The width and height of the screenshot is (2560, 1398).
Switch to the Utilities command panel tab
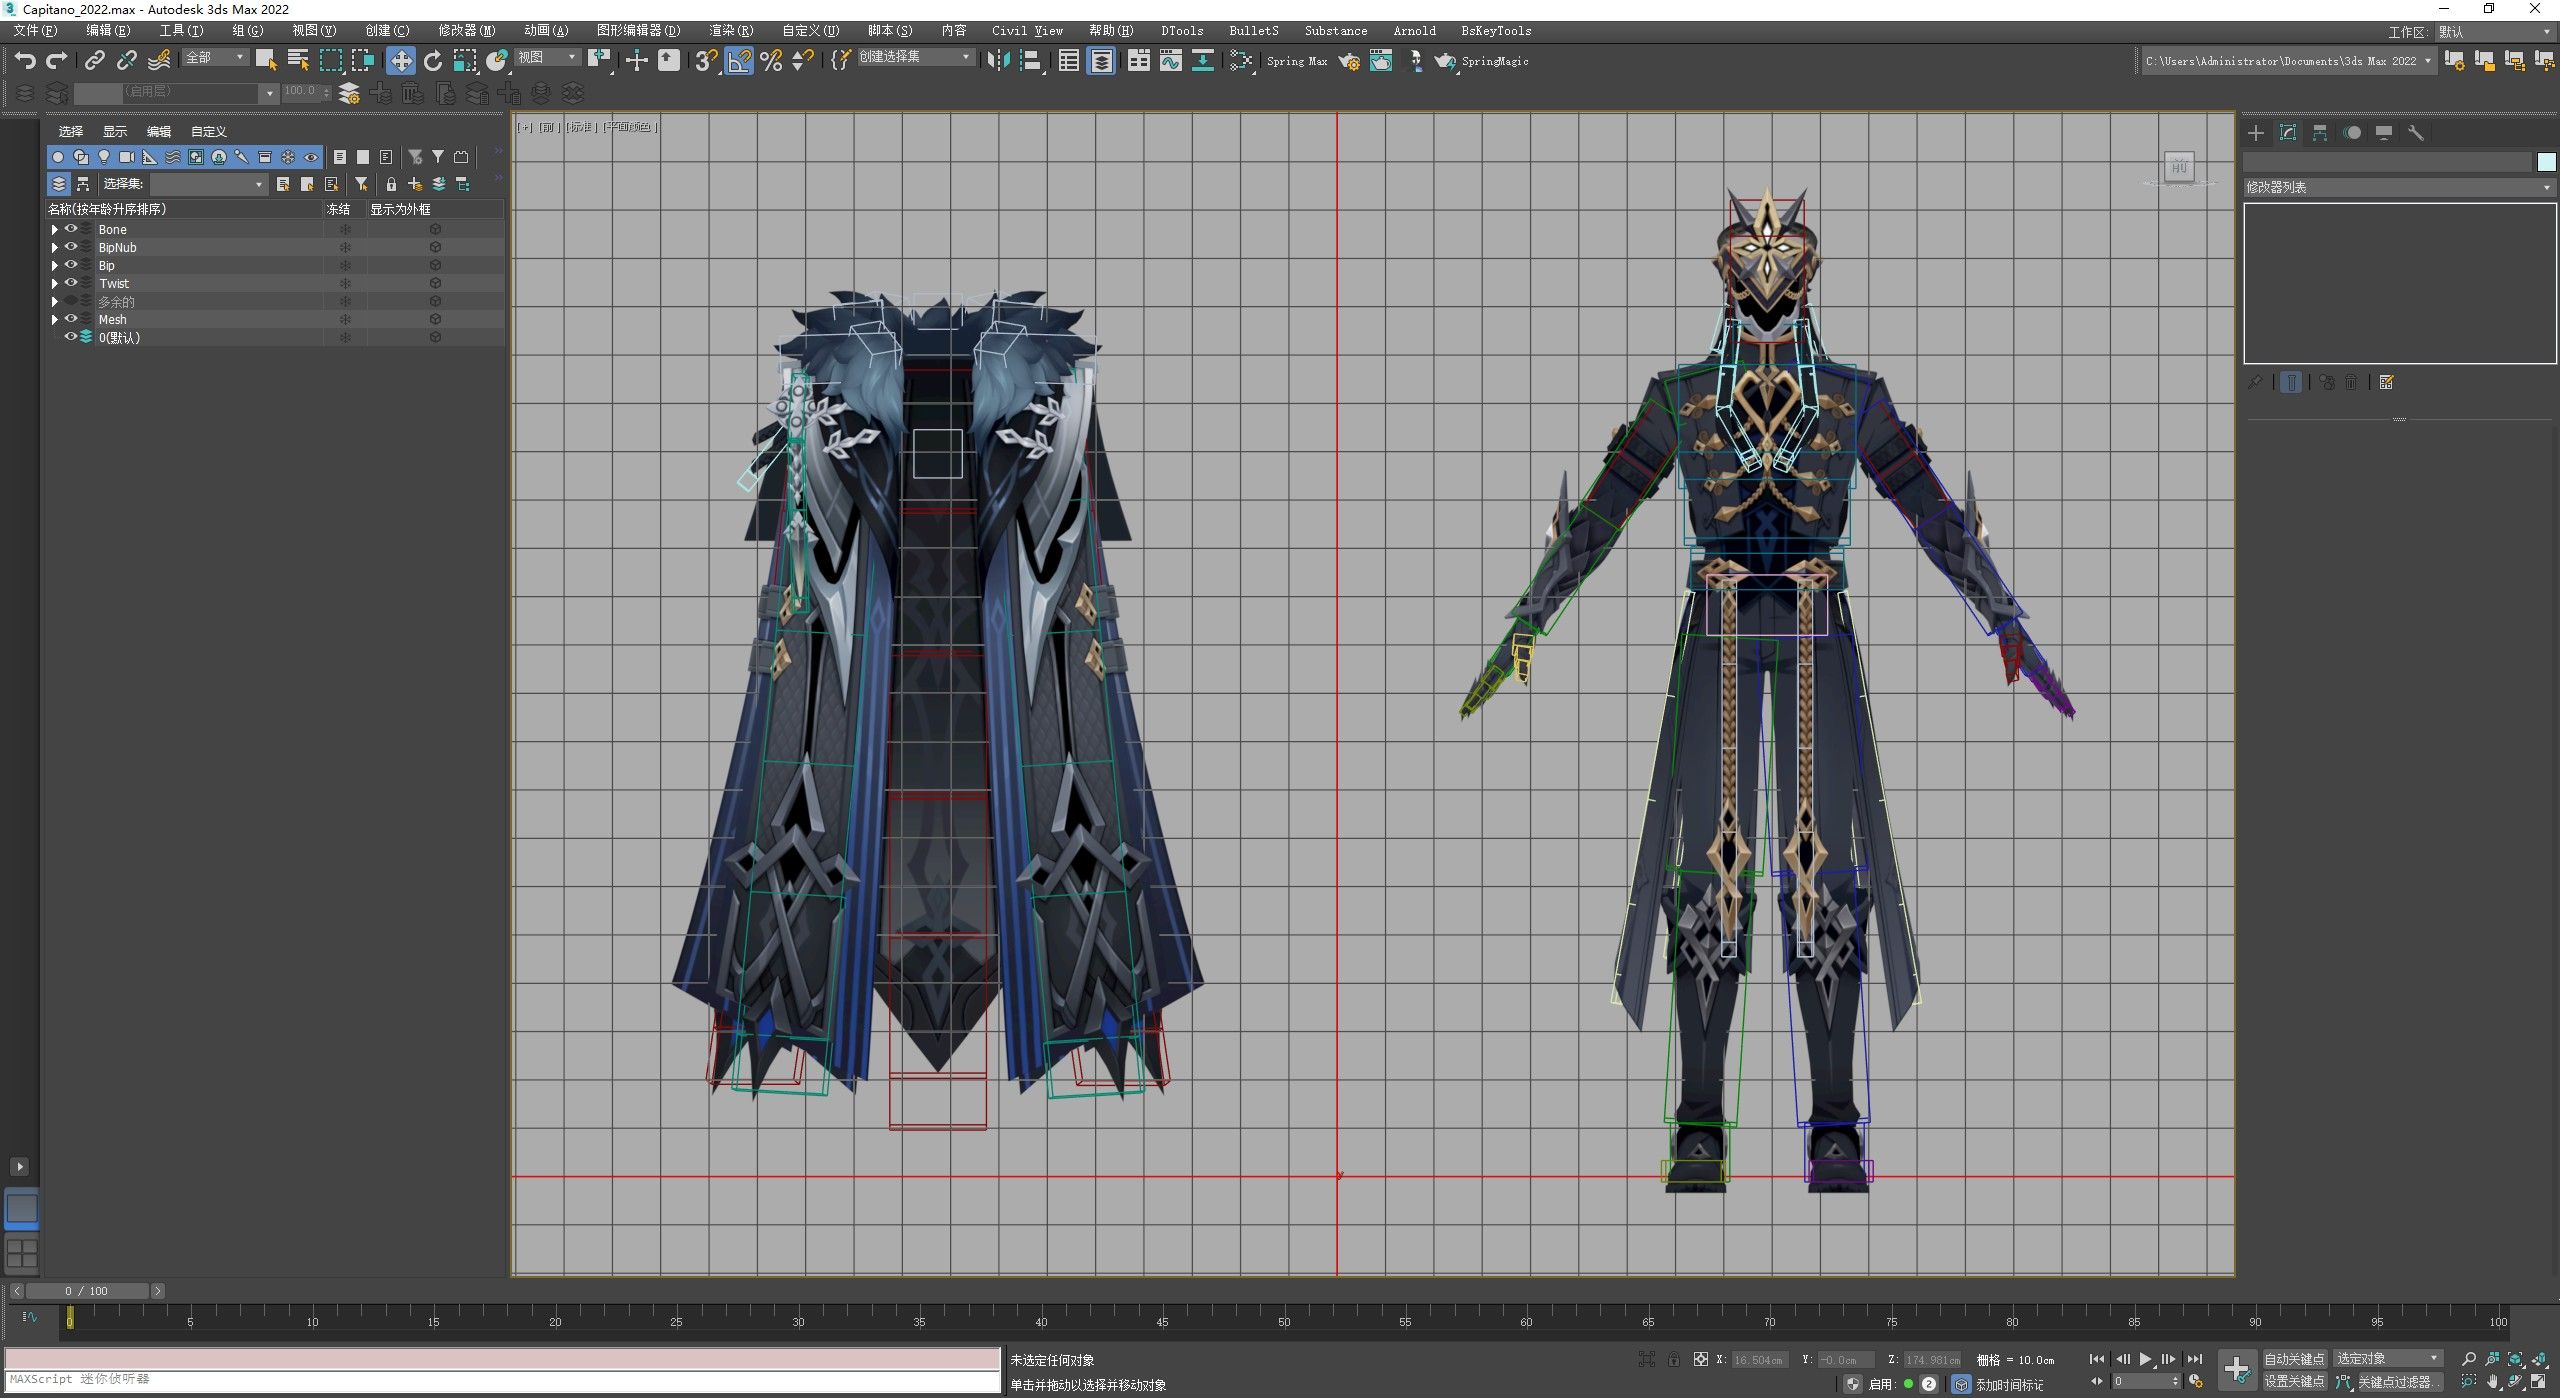click(x=2416, y=133)
